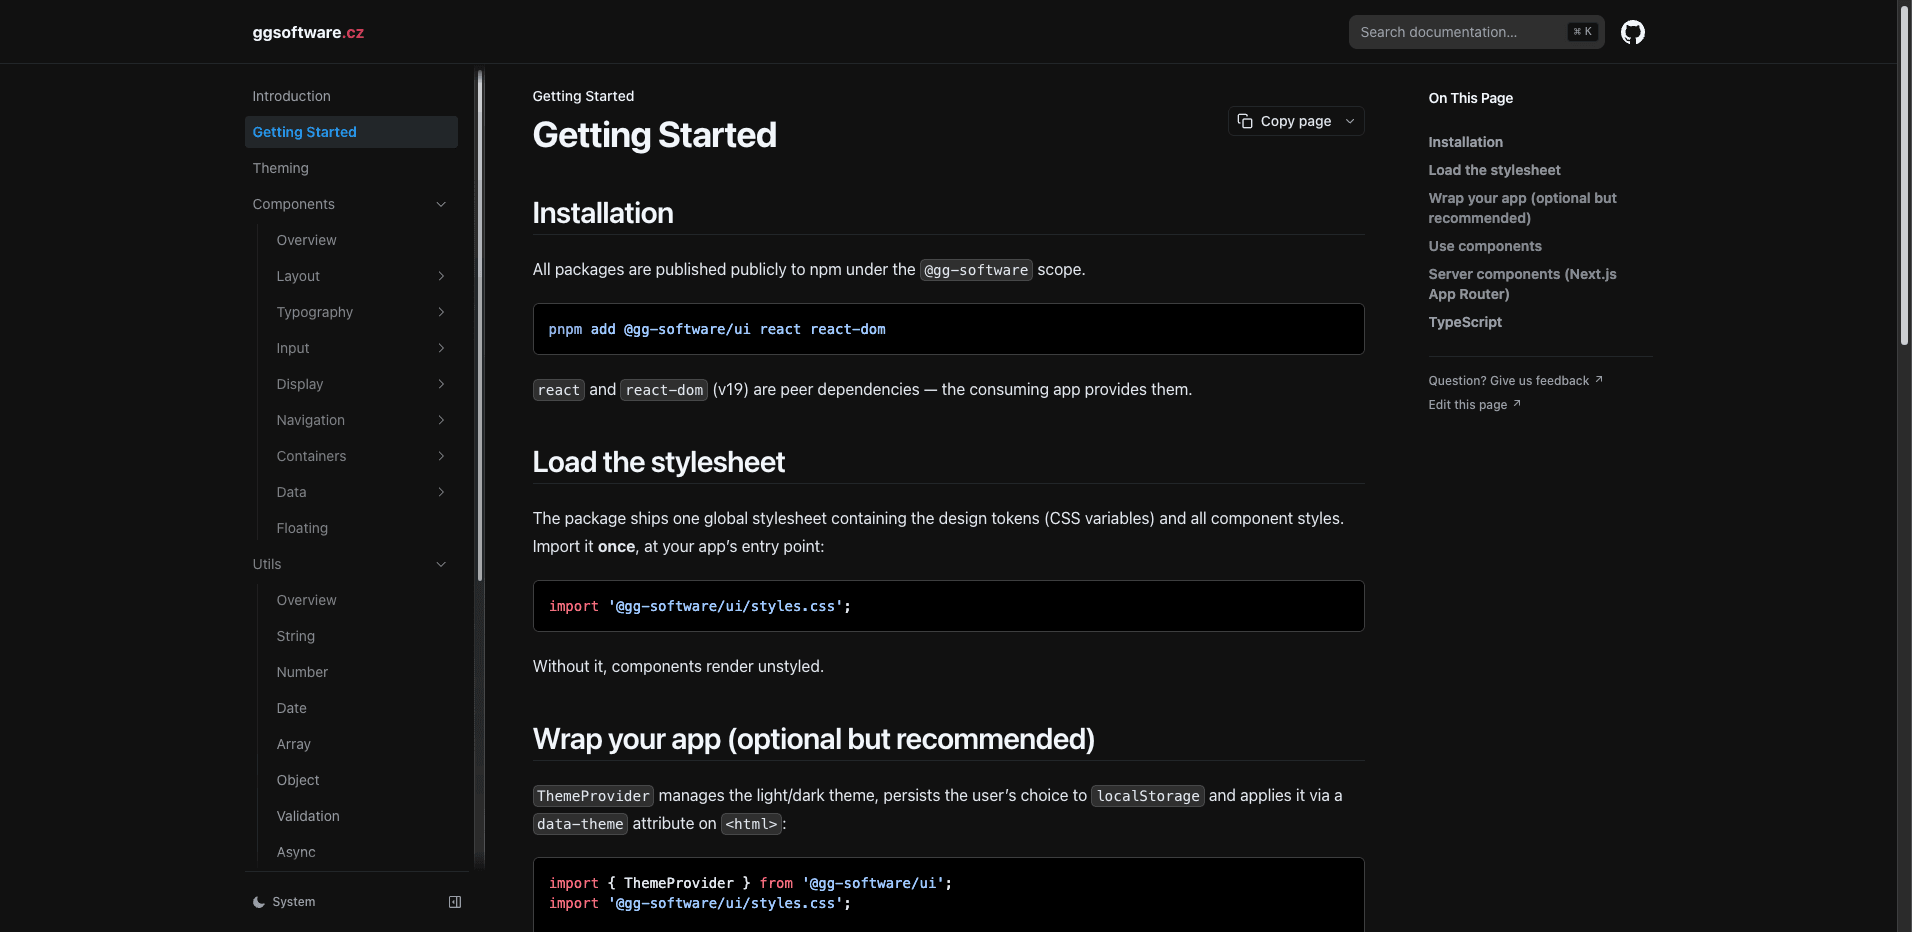Jump to Wrap your app in outline
Image resolution: width=1912 pixels, height=932 pixels.
(1522, 208)
